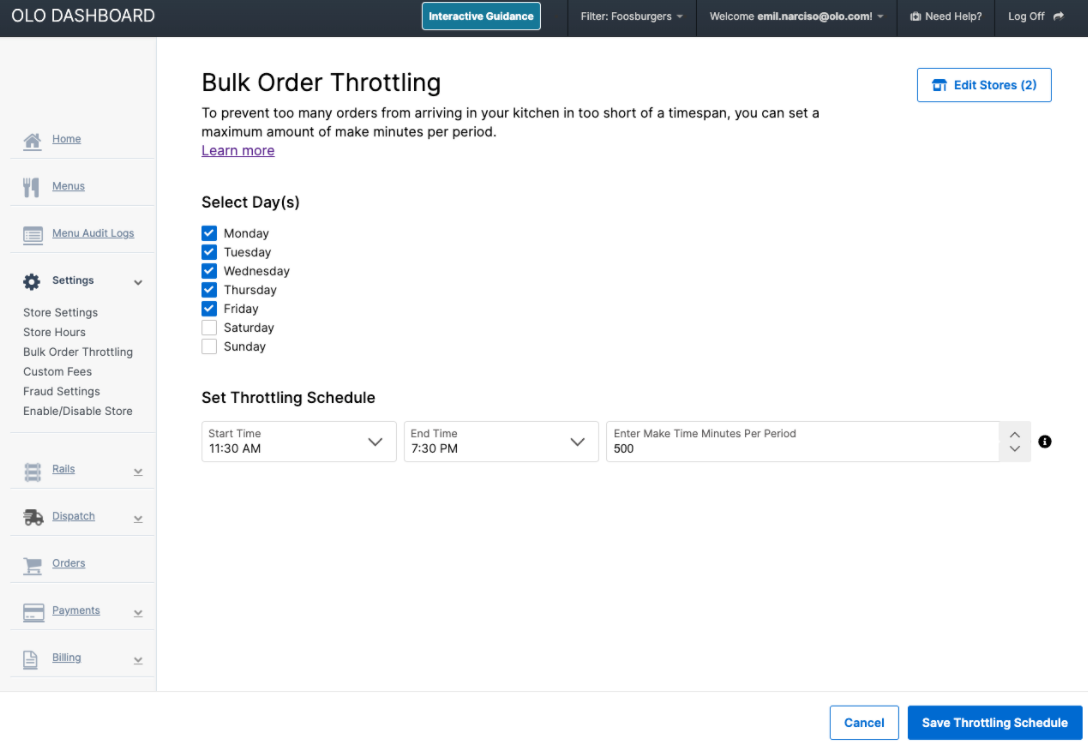This screenshot has height=751, width=1088.
Task: Uncheck the Monday checkbox
Action: pyautogui.click(x=209, y=233)
